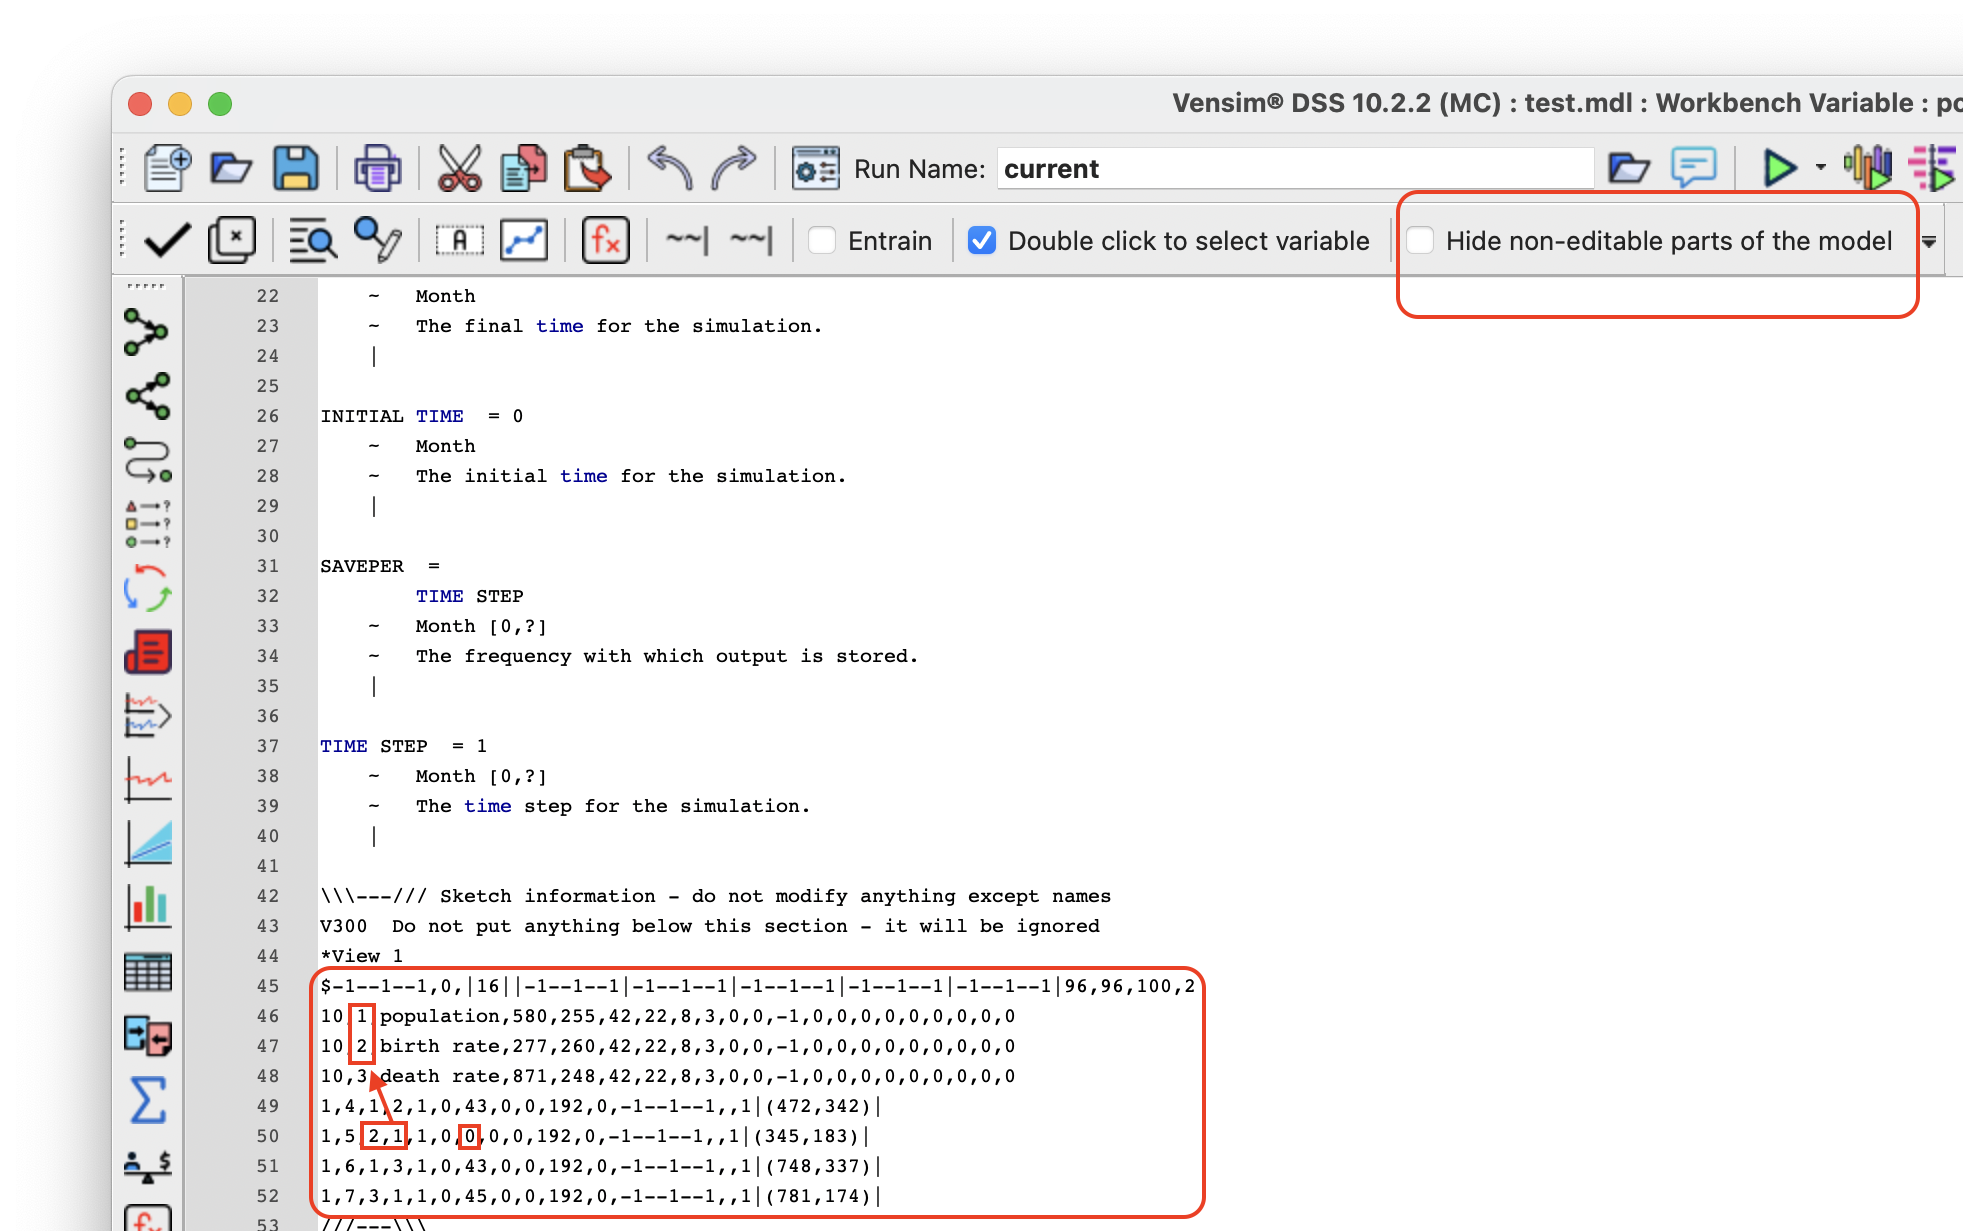Viewport: 1963px width, 1231px height.
Task: Browse for run name with the folder icon
Action: [x=1628, y=168]
